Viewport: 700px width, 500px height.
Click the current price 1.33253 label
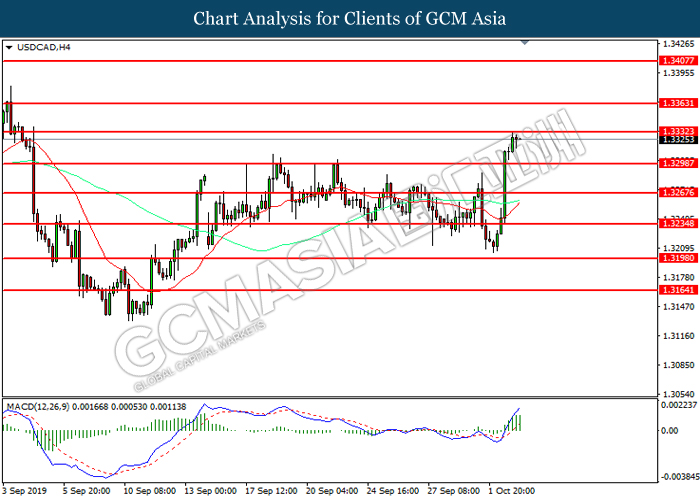(678, 140)
